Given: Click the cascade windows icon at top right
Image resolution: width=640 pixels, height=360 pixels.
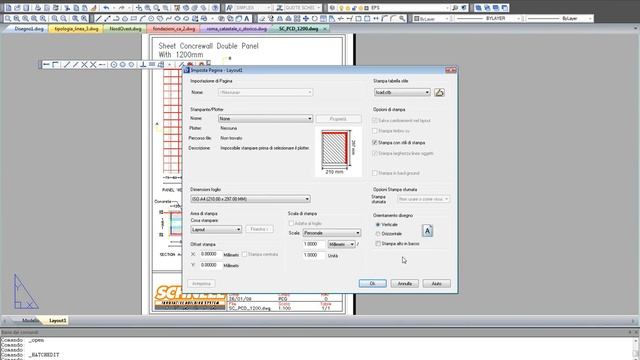Looking at the screenshot, I should click(x=478, y=8).
